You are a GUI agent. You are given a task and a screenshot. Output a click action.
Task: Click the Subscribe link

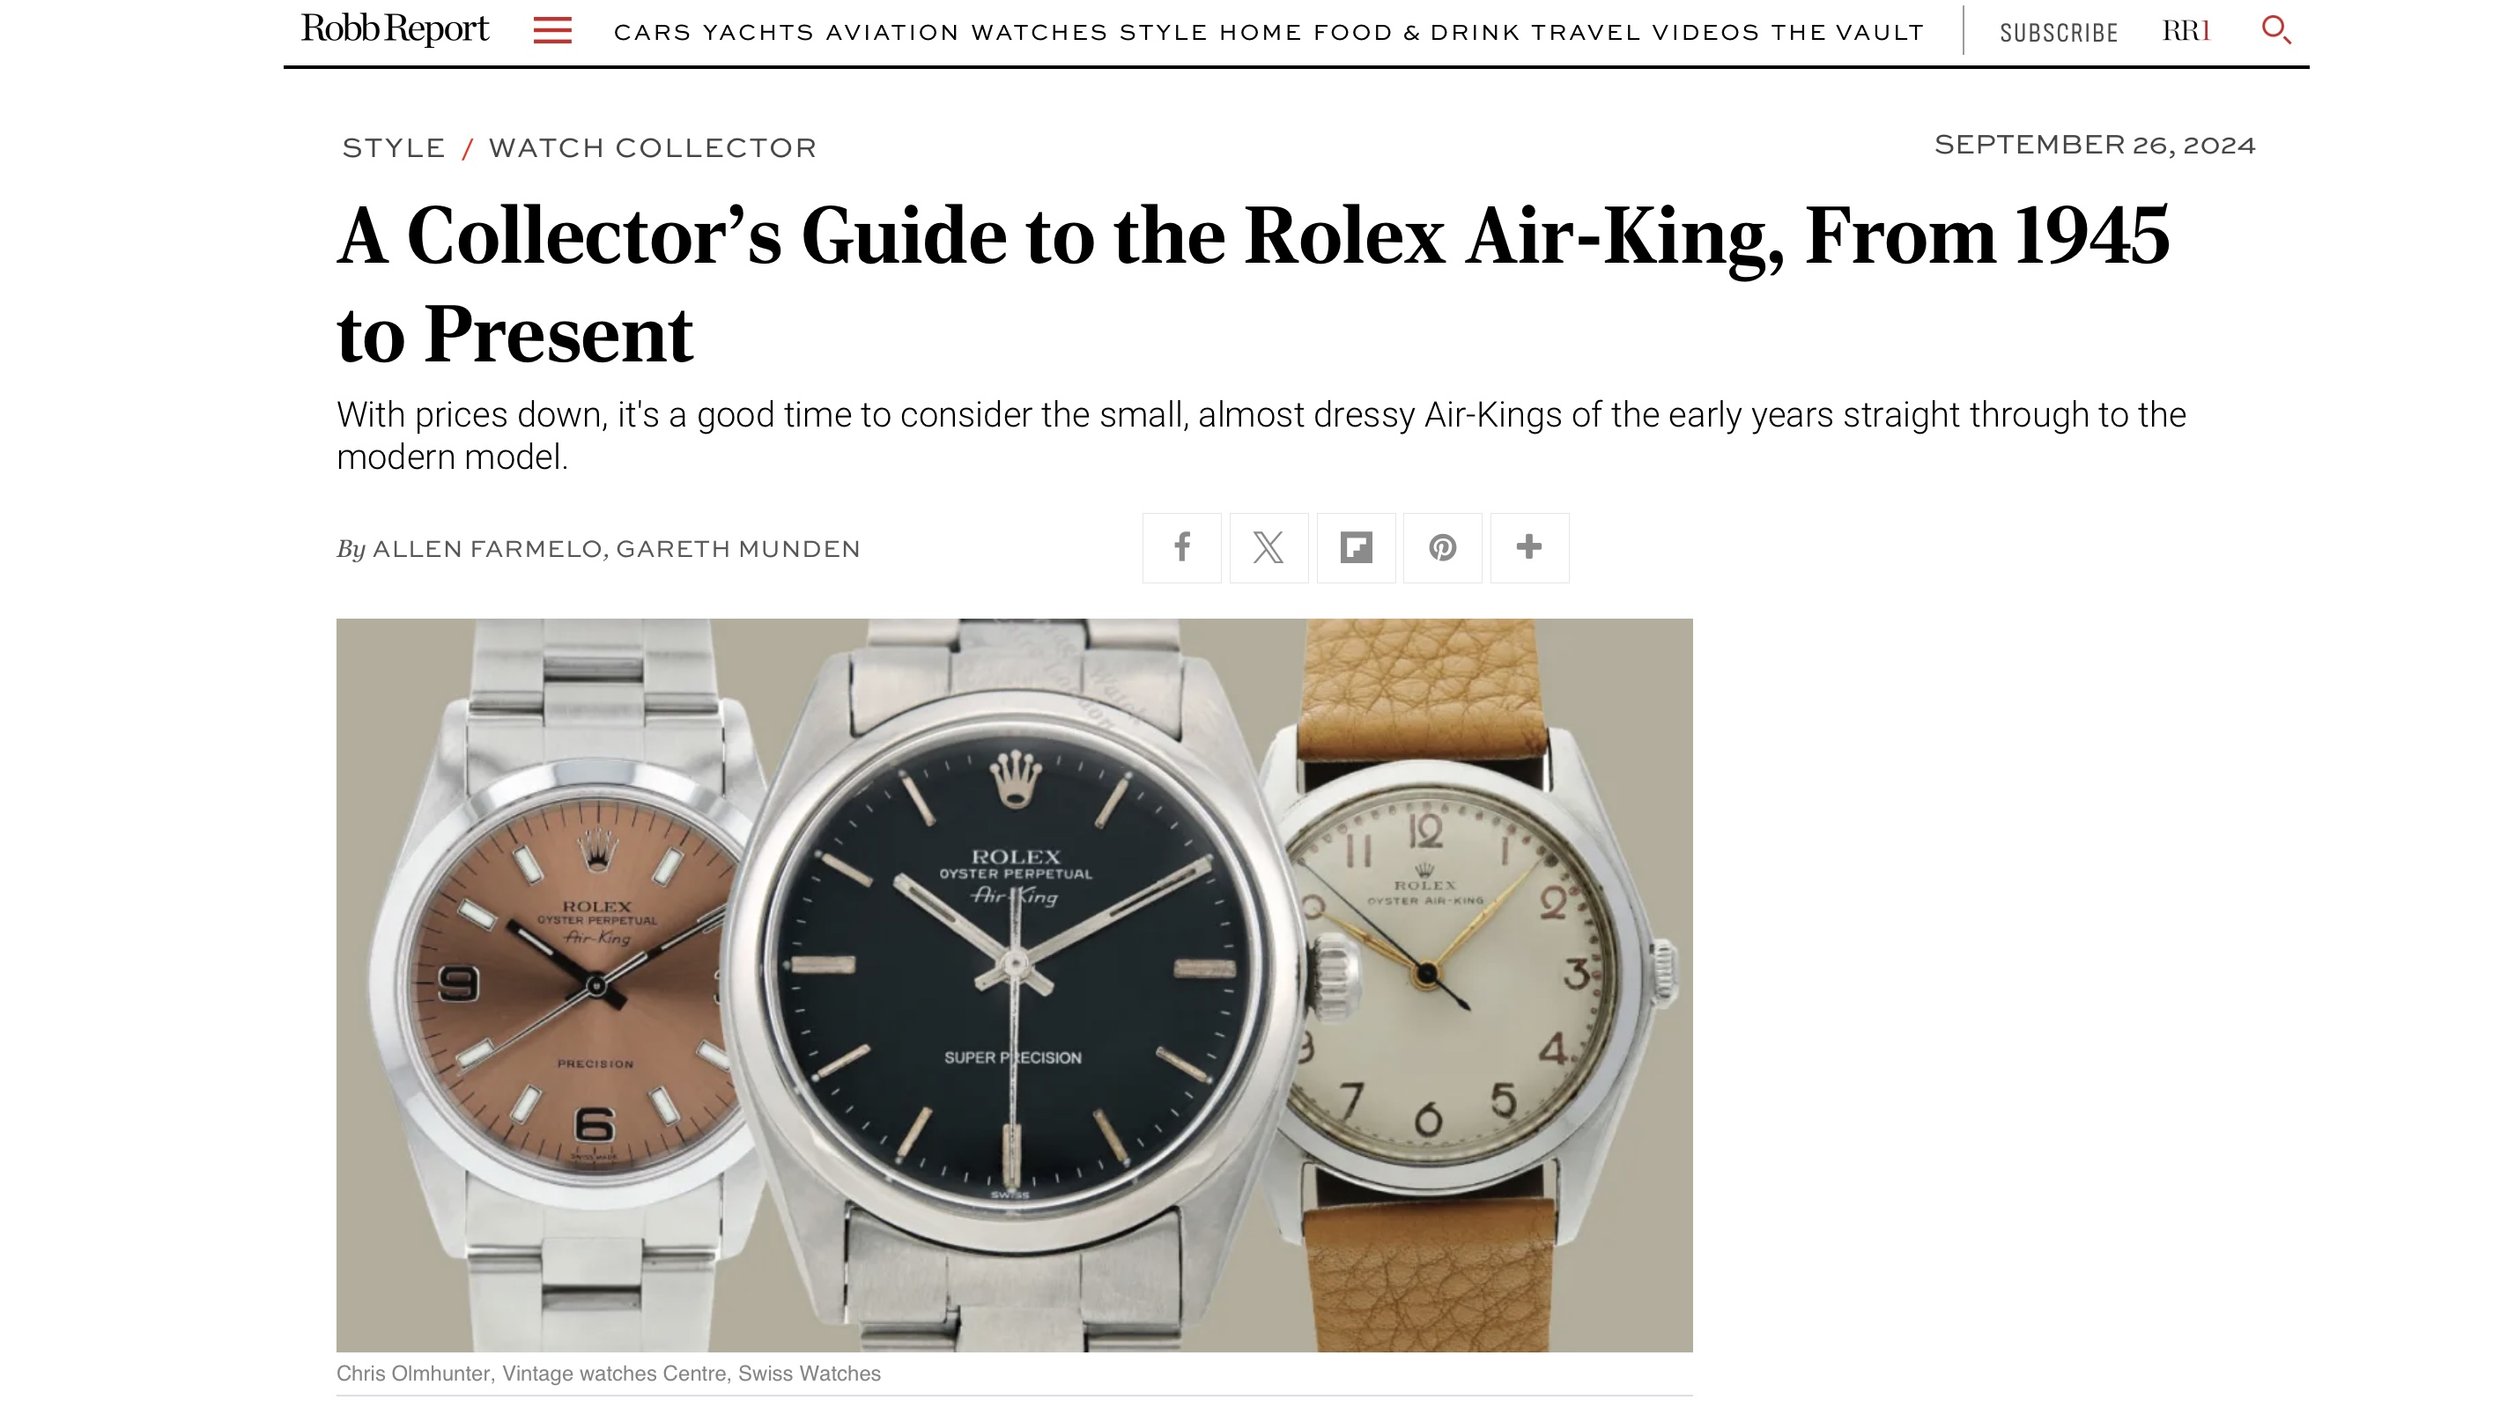[2059, 33]
